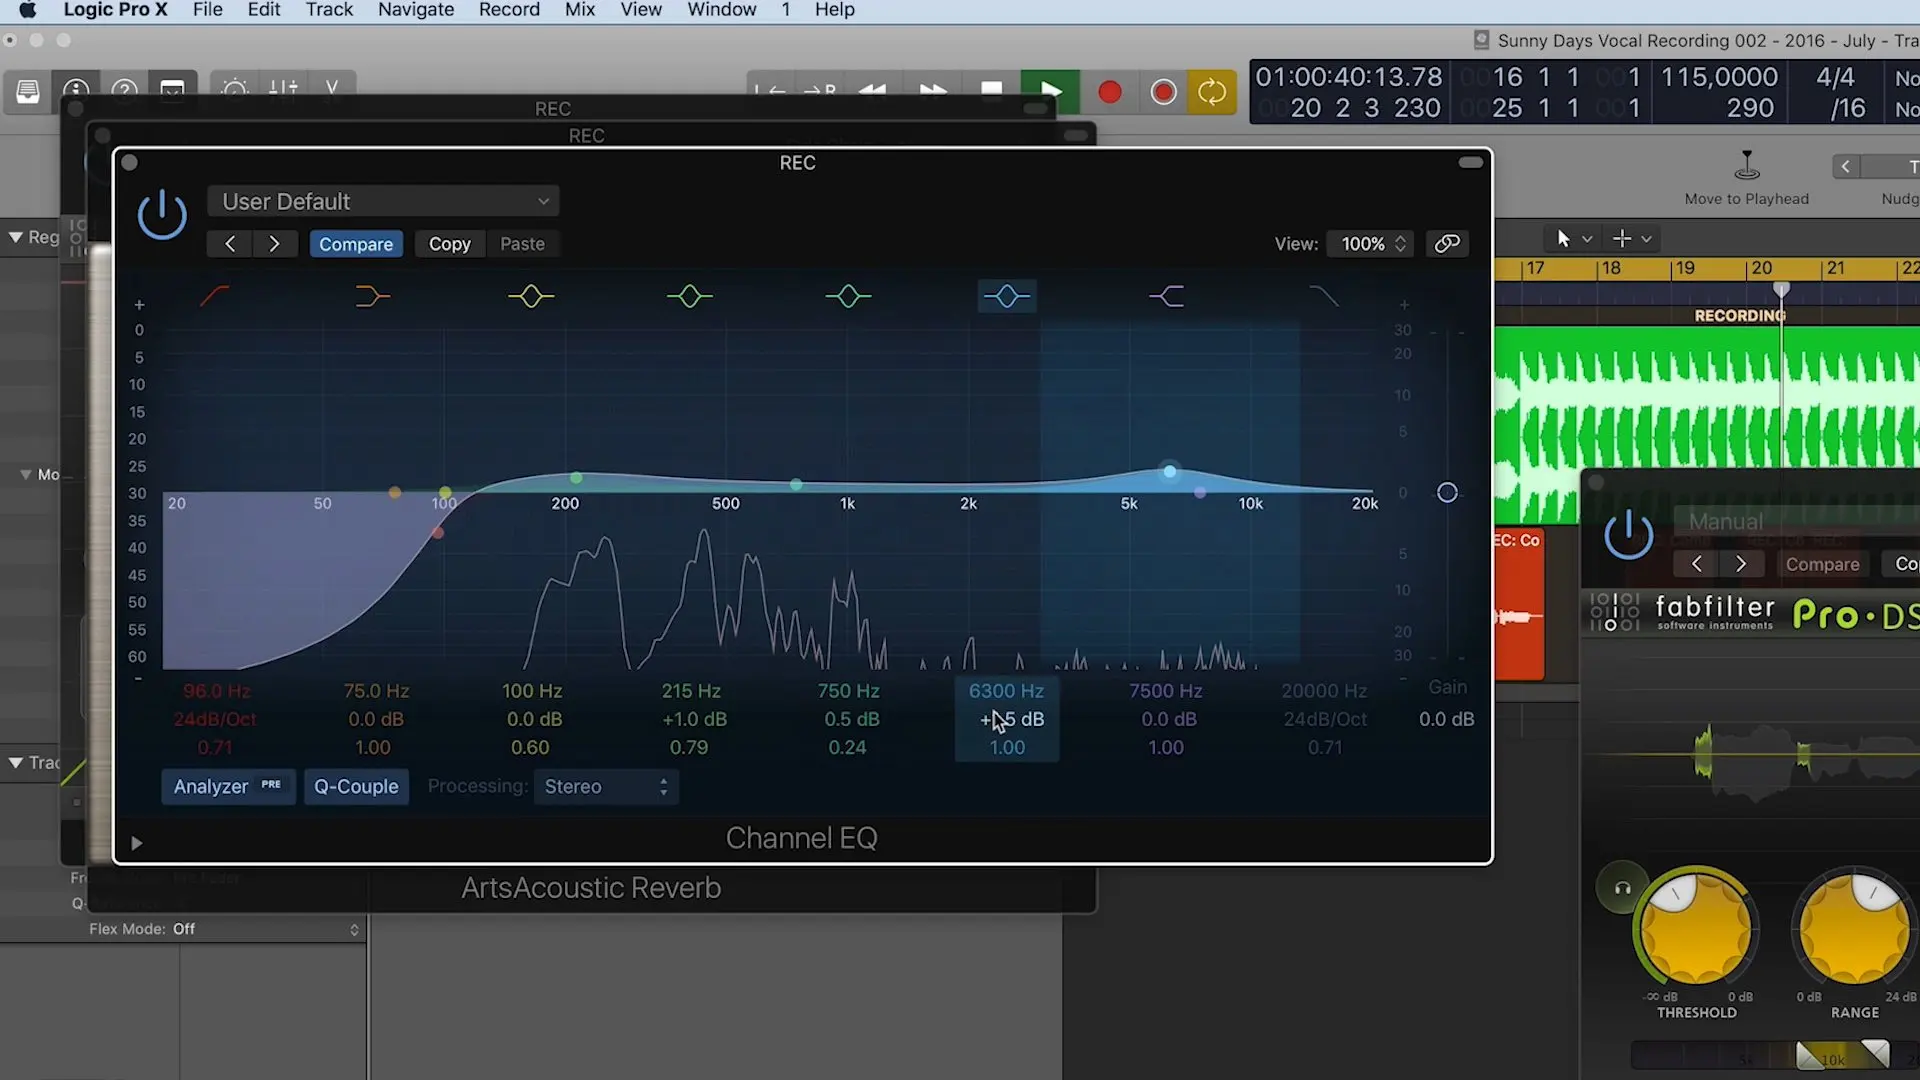This screenshot has width=1920, height=1080.
Task: Toggle the Channel EQ power button
Action: click(162, 215)
